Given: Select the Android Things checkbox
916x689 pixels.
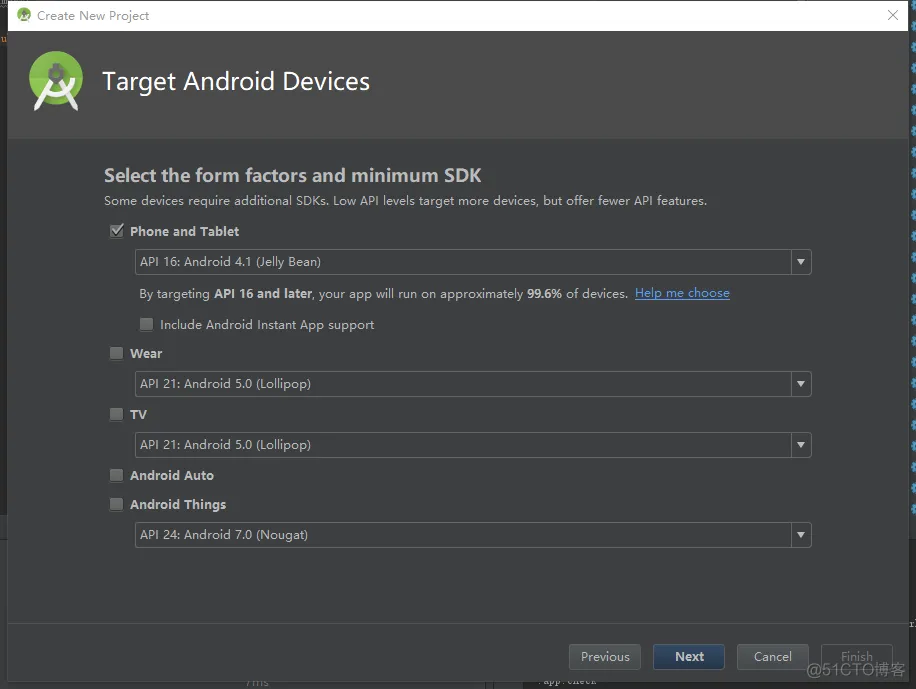Looking at the screenshot, I should click(x=116, y=504).
